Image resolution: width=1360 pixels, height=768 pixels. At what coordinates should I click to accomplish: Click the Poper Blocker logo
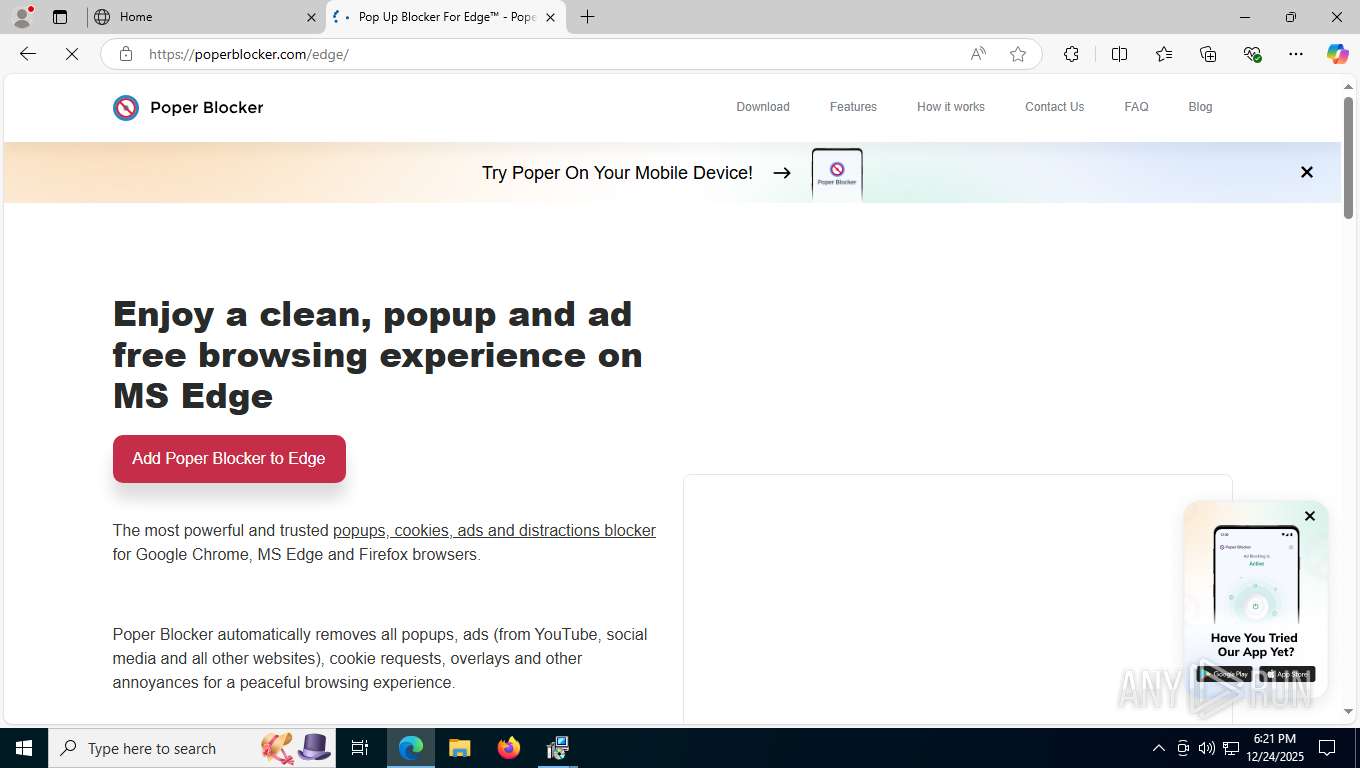pos(188,107)
